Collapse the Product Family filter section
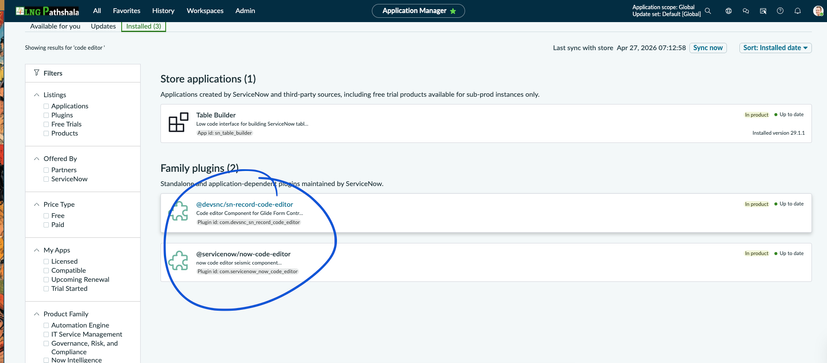 (x=36, y=313)
